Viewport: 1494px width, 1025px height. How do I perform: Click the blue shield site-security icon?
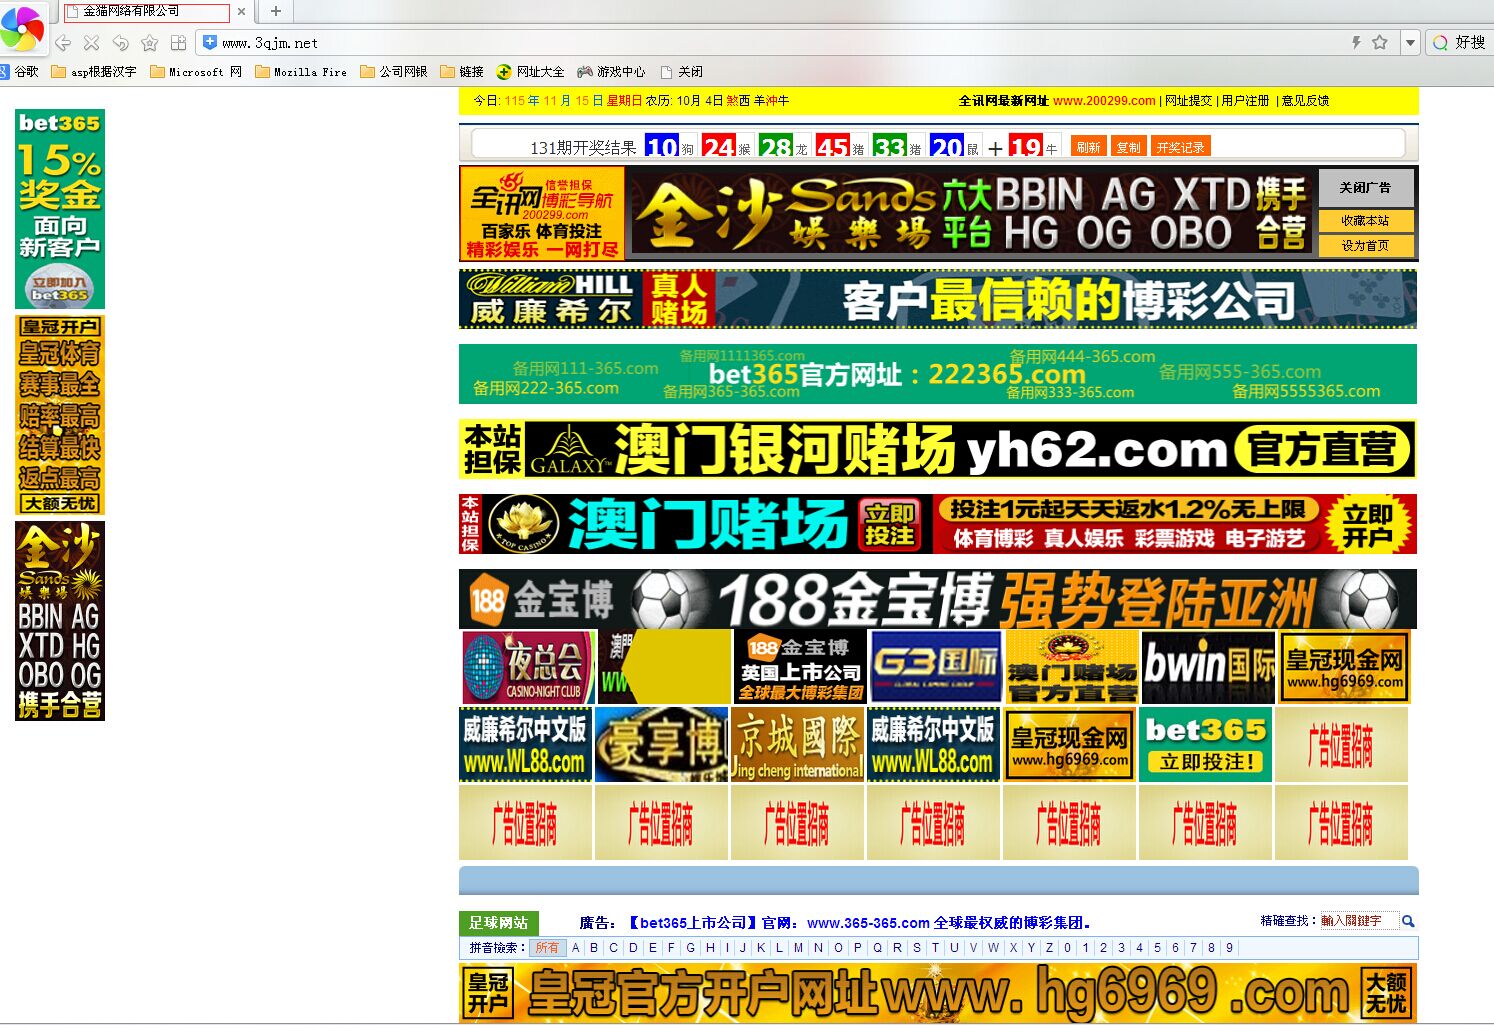click(209, 42)
